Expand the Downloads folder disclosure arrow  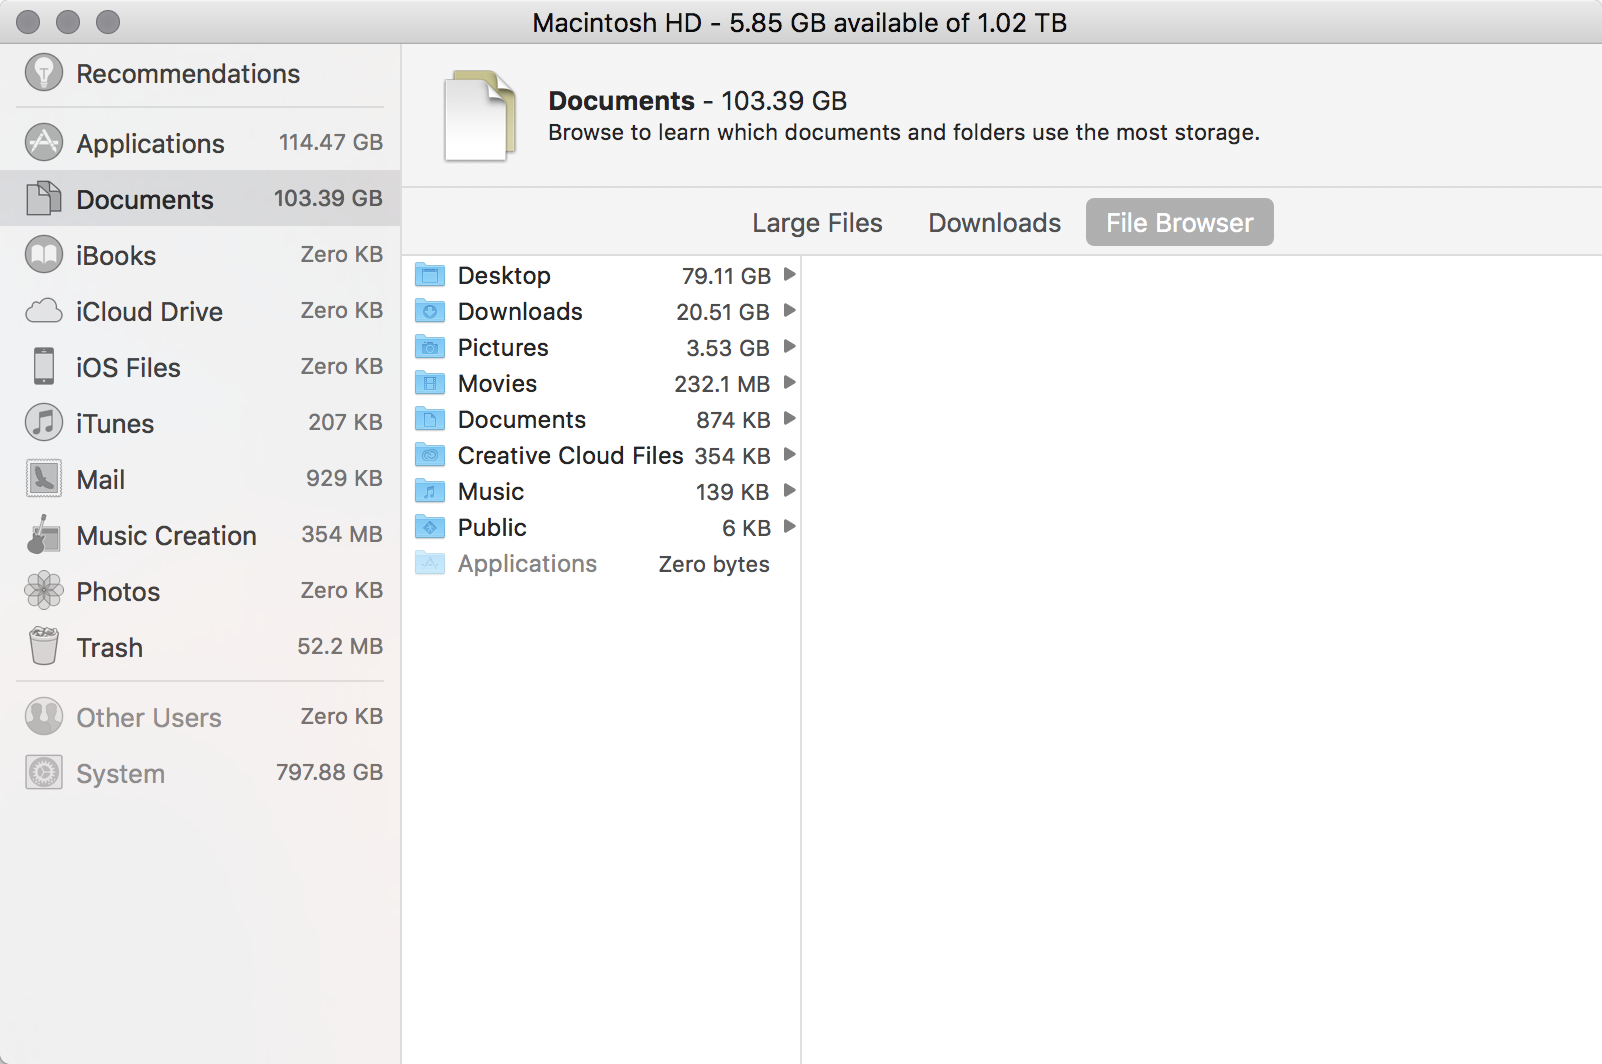(x=790, y=310)
